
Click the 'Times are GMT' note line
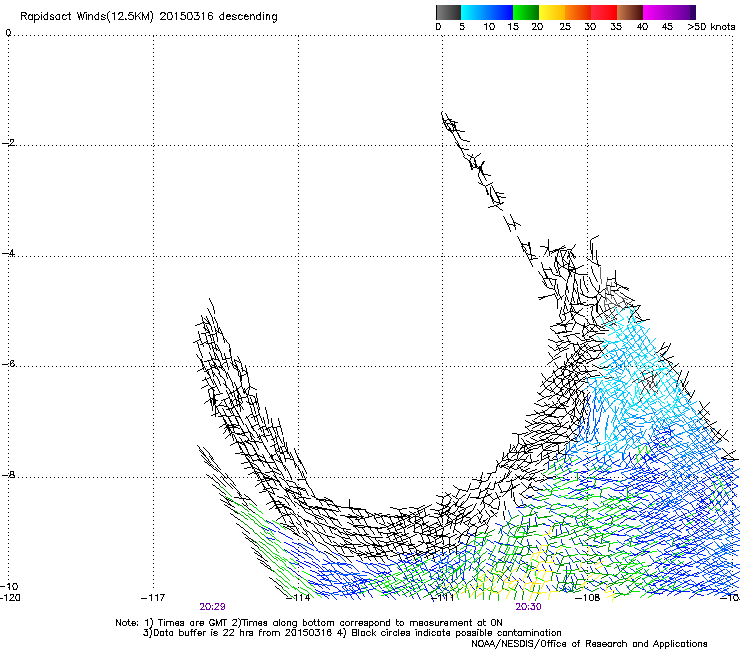[x=309, y=623]
